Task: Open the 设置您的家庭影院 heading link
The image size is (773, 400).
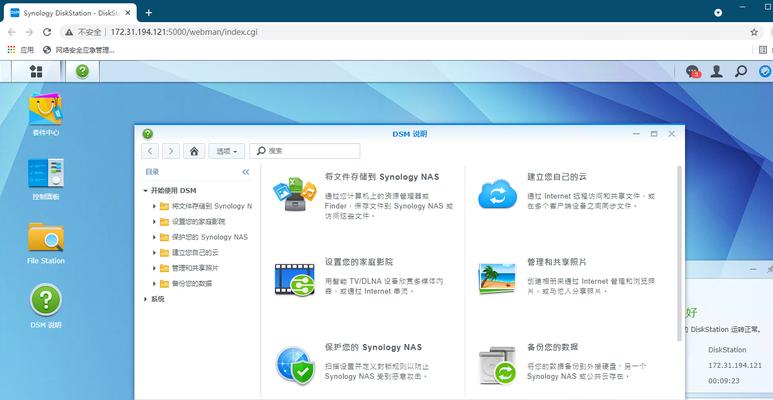Action: [359, 262]
